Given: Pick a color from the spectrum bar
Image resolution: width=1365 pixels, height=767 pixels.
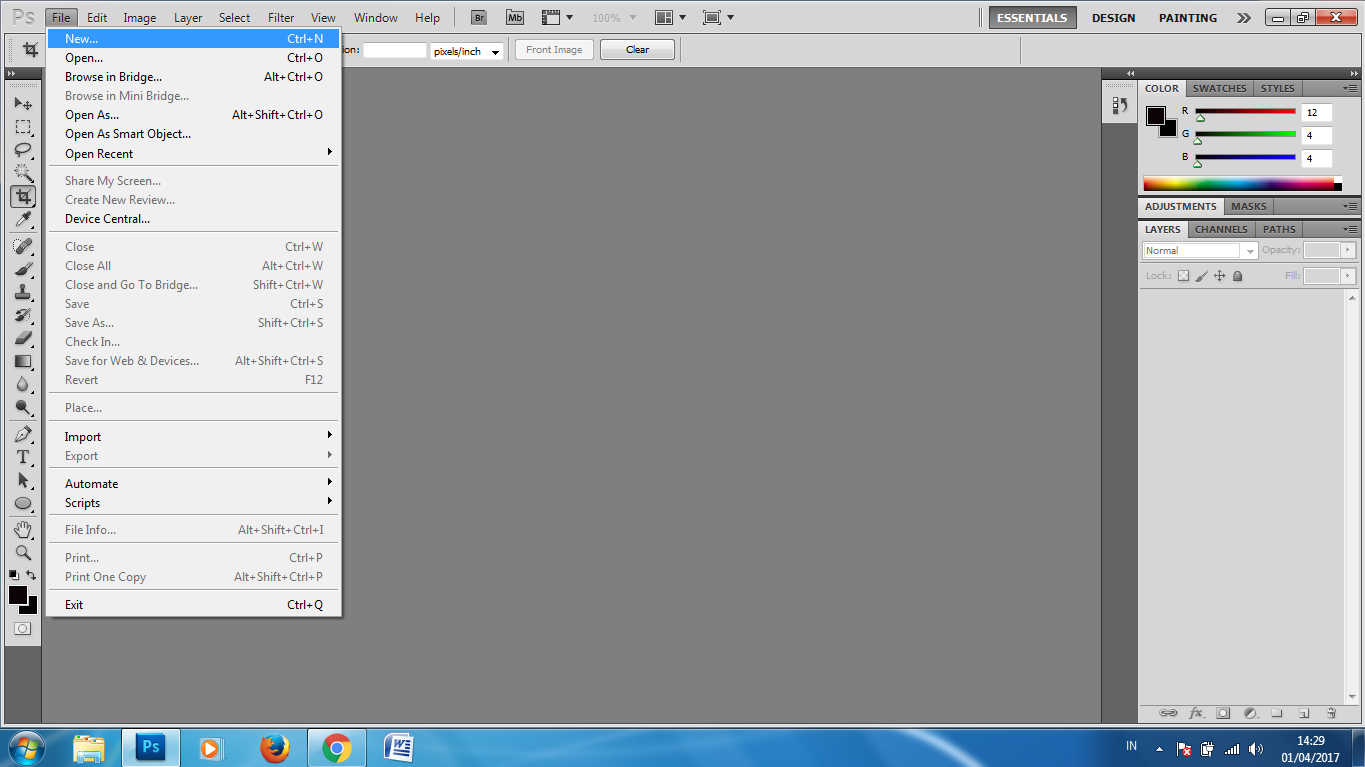Looking at the screenshot, I should (1240, 182).
